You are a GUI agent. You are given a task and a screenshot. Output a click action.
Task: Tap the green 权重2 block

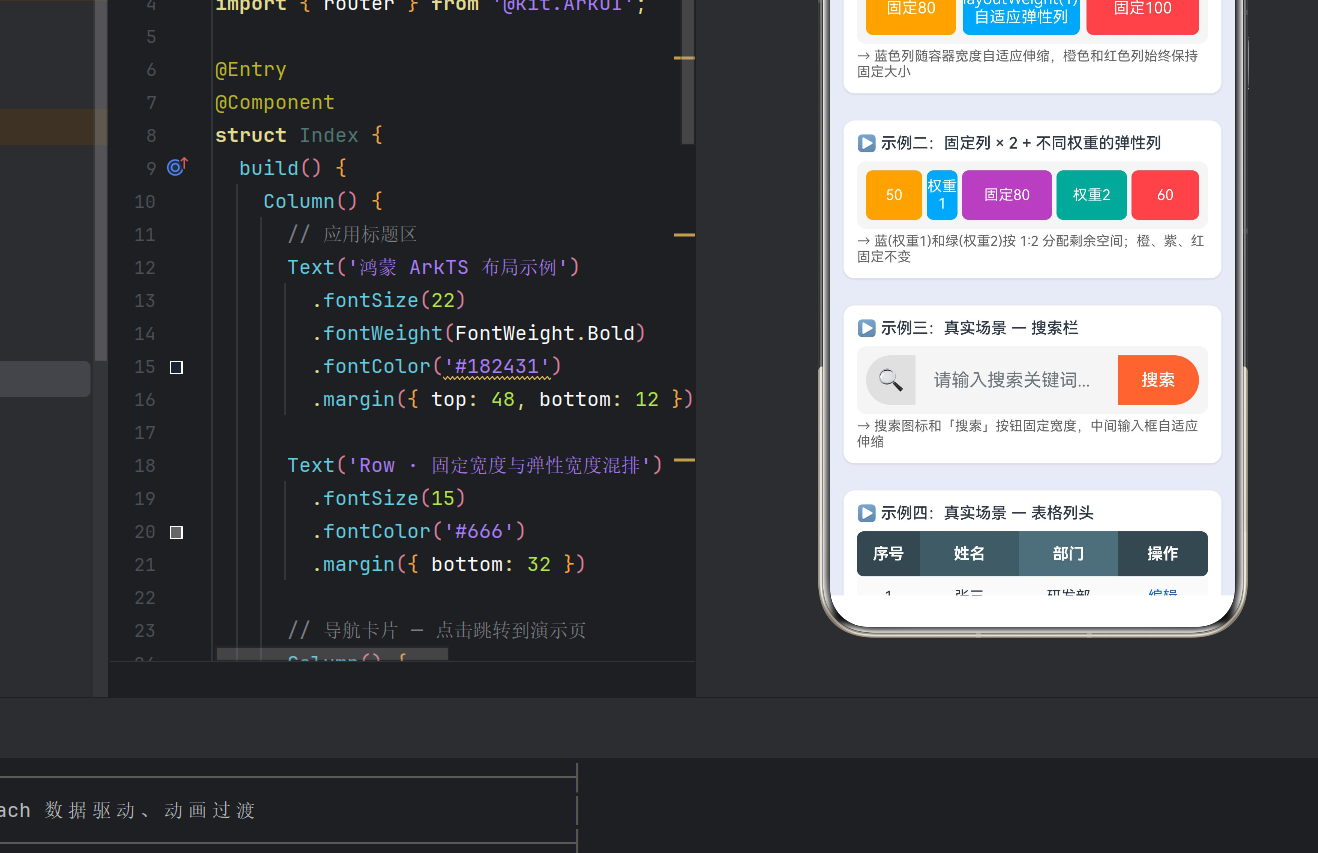[x=1092, y=195]
